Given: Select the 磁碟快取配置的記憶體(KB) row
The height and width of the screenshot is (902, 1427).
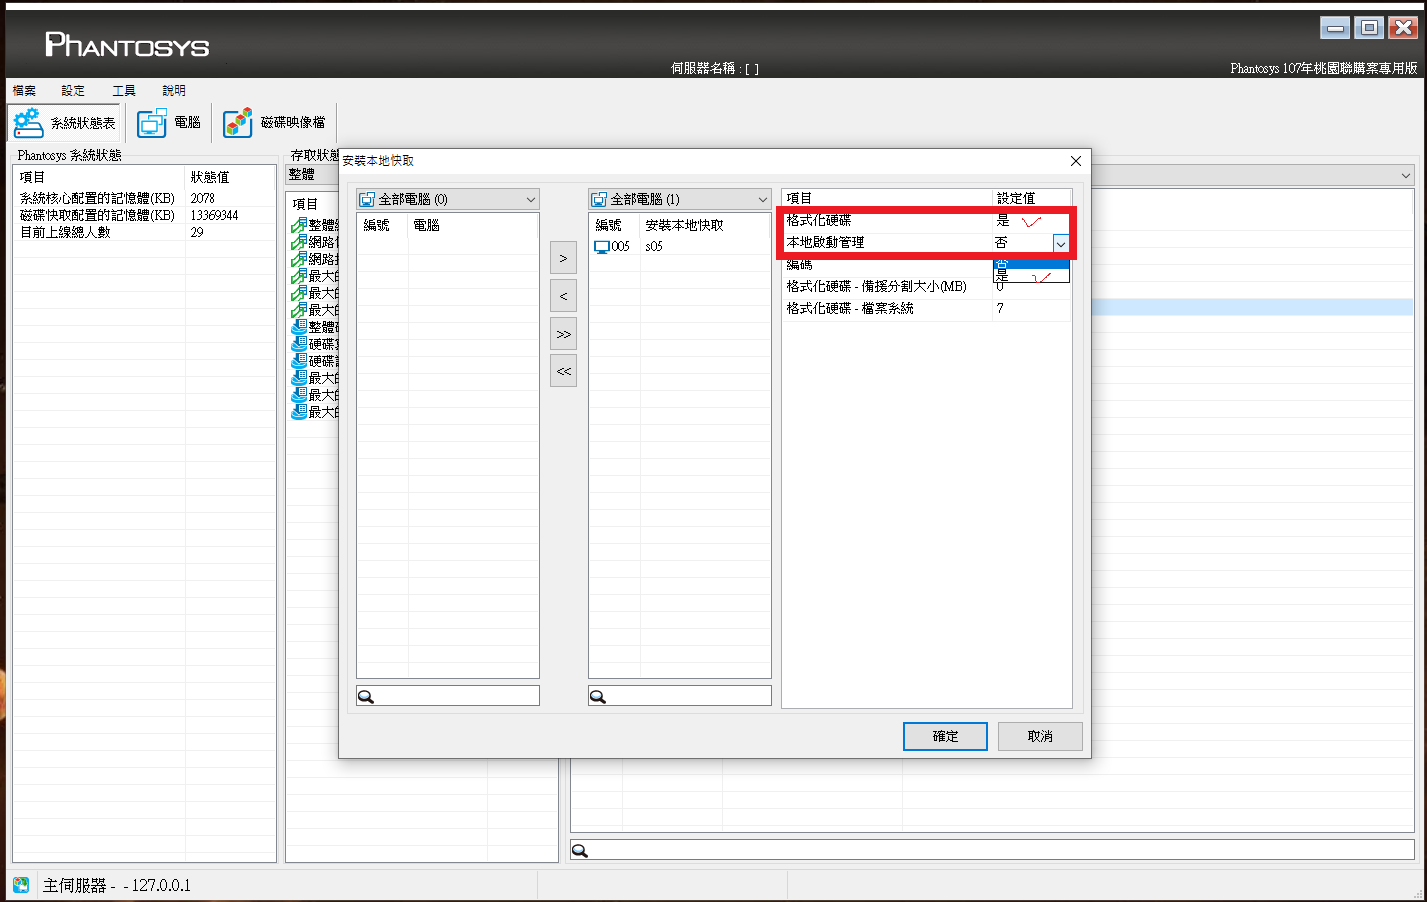Looking at the screenshot, I should tap(144, 215).
